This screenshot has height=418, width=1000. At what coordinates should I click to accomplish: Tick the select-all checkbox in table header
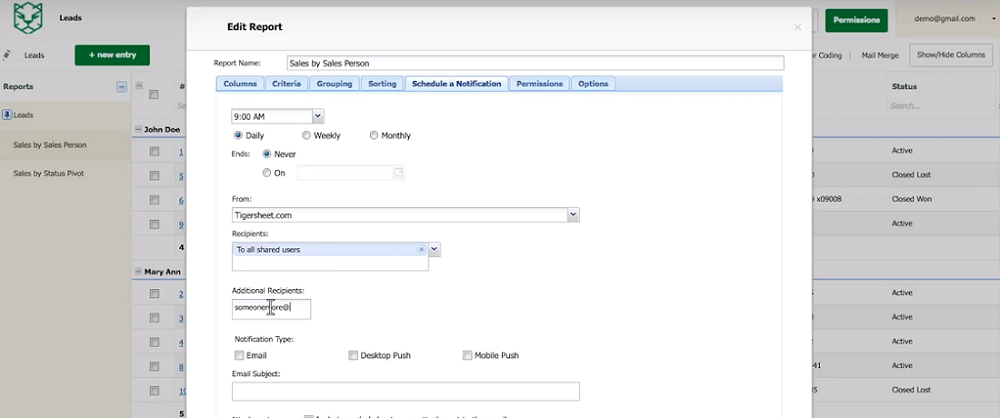point(153,94)
